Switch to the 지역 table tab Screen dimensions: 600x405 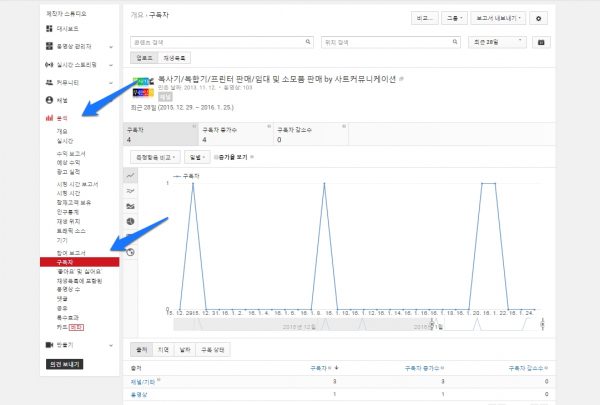pyautogui.click(x=163, y=349)
